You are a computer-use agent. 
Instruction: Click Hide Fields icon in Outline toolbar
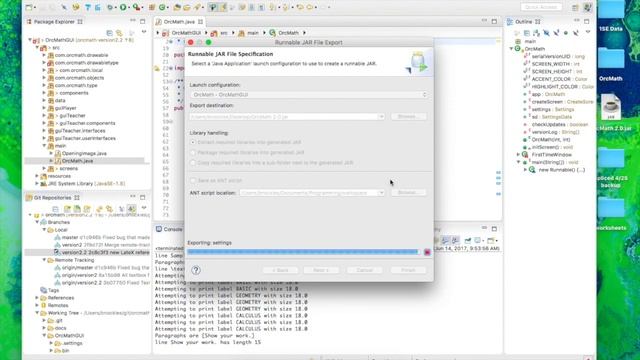tap(547, 33)
